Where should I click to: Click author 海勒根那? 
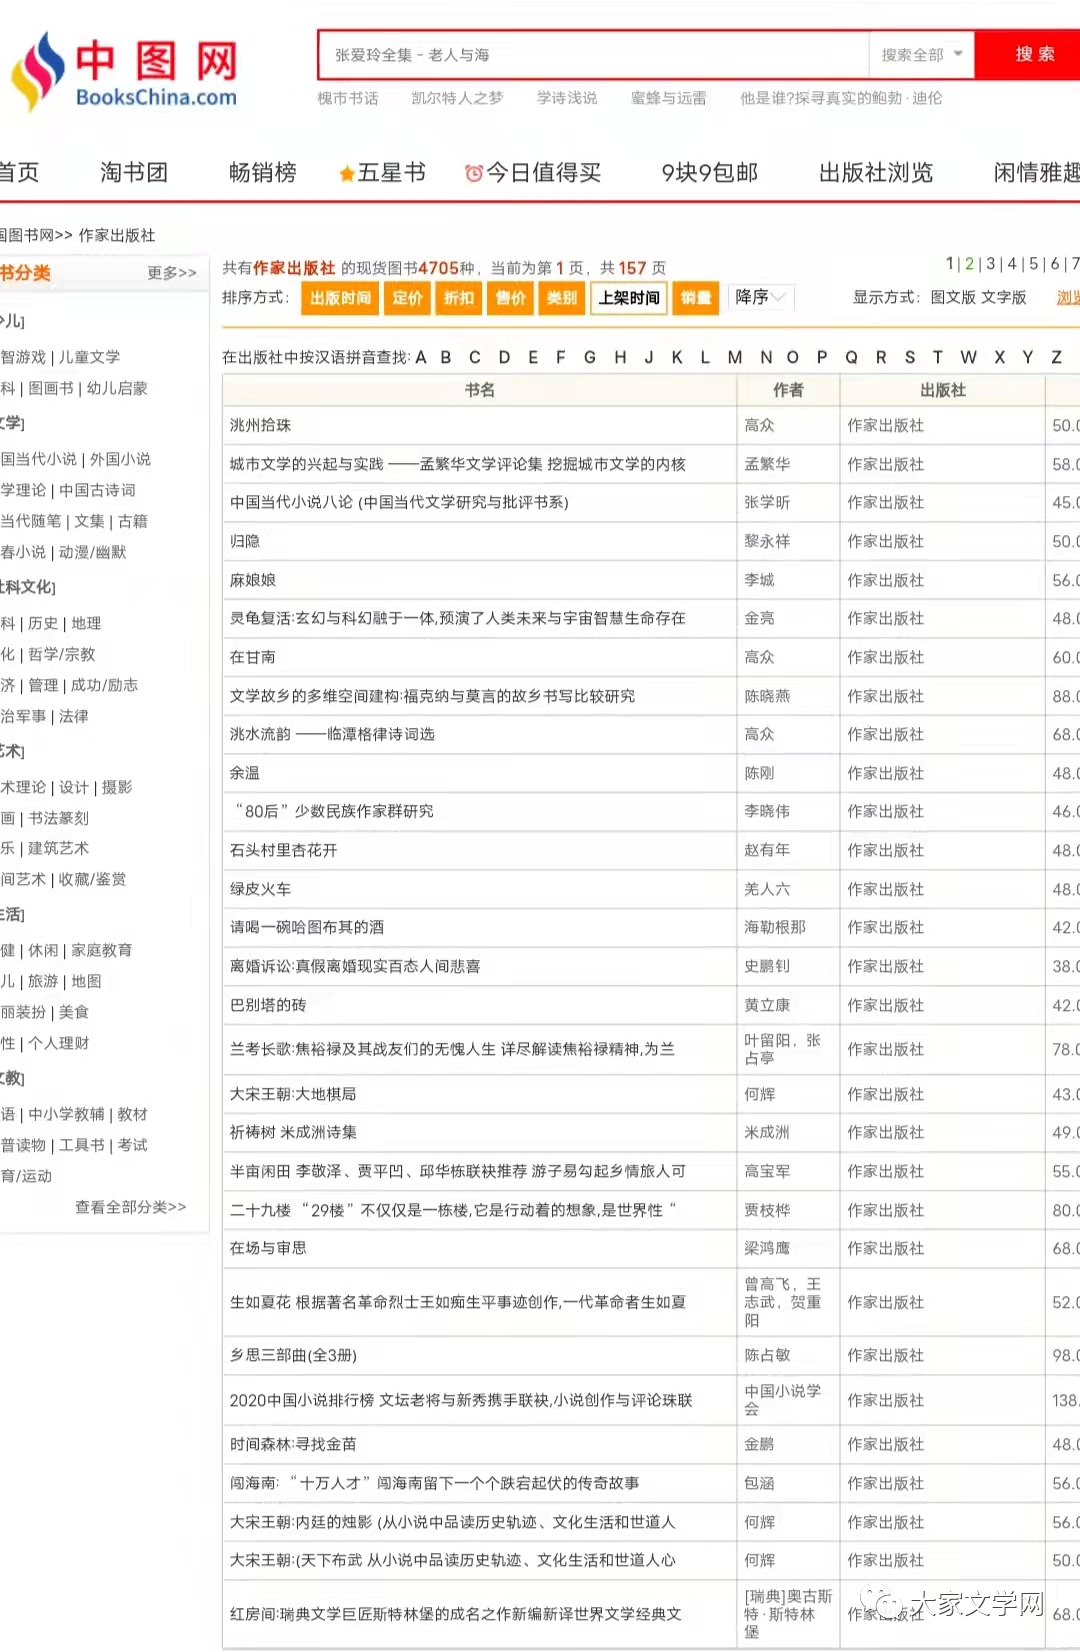[x=775, y=927]
